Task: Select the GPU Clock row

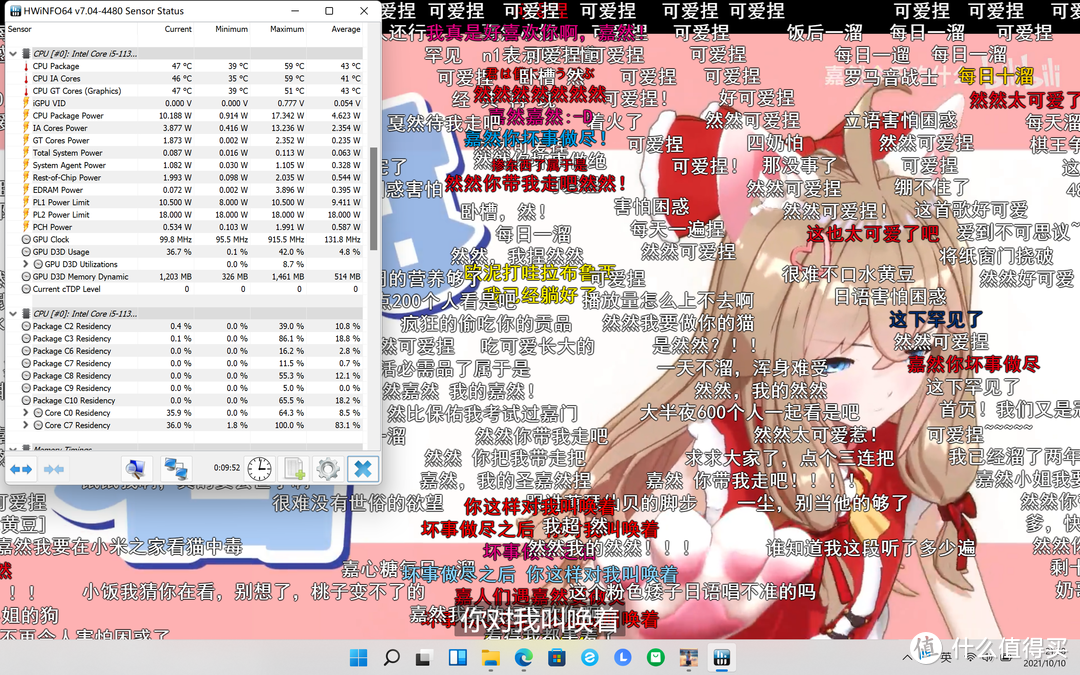Action: point(185,240)
